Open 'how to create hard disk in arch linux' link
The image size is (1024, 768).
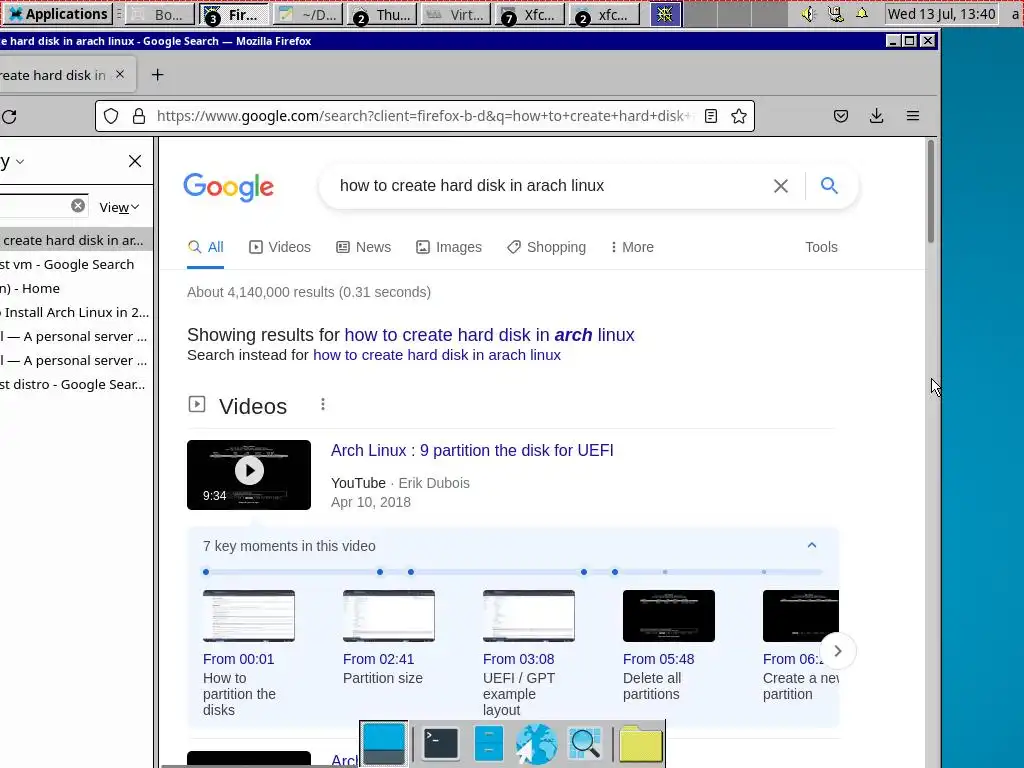[x=489, y=335]
